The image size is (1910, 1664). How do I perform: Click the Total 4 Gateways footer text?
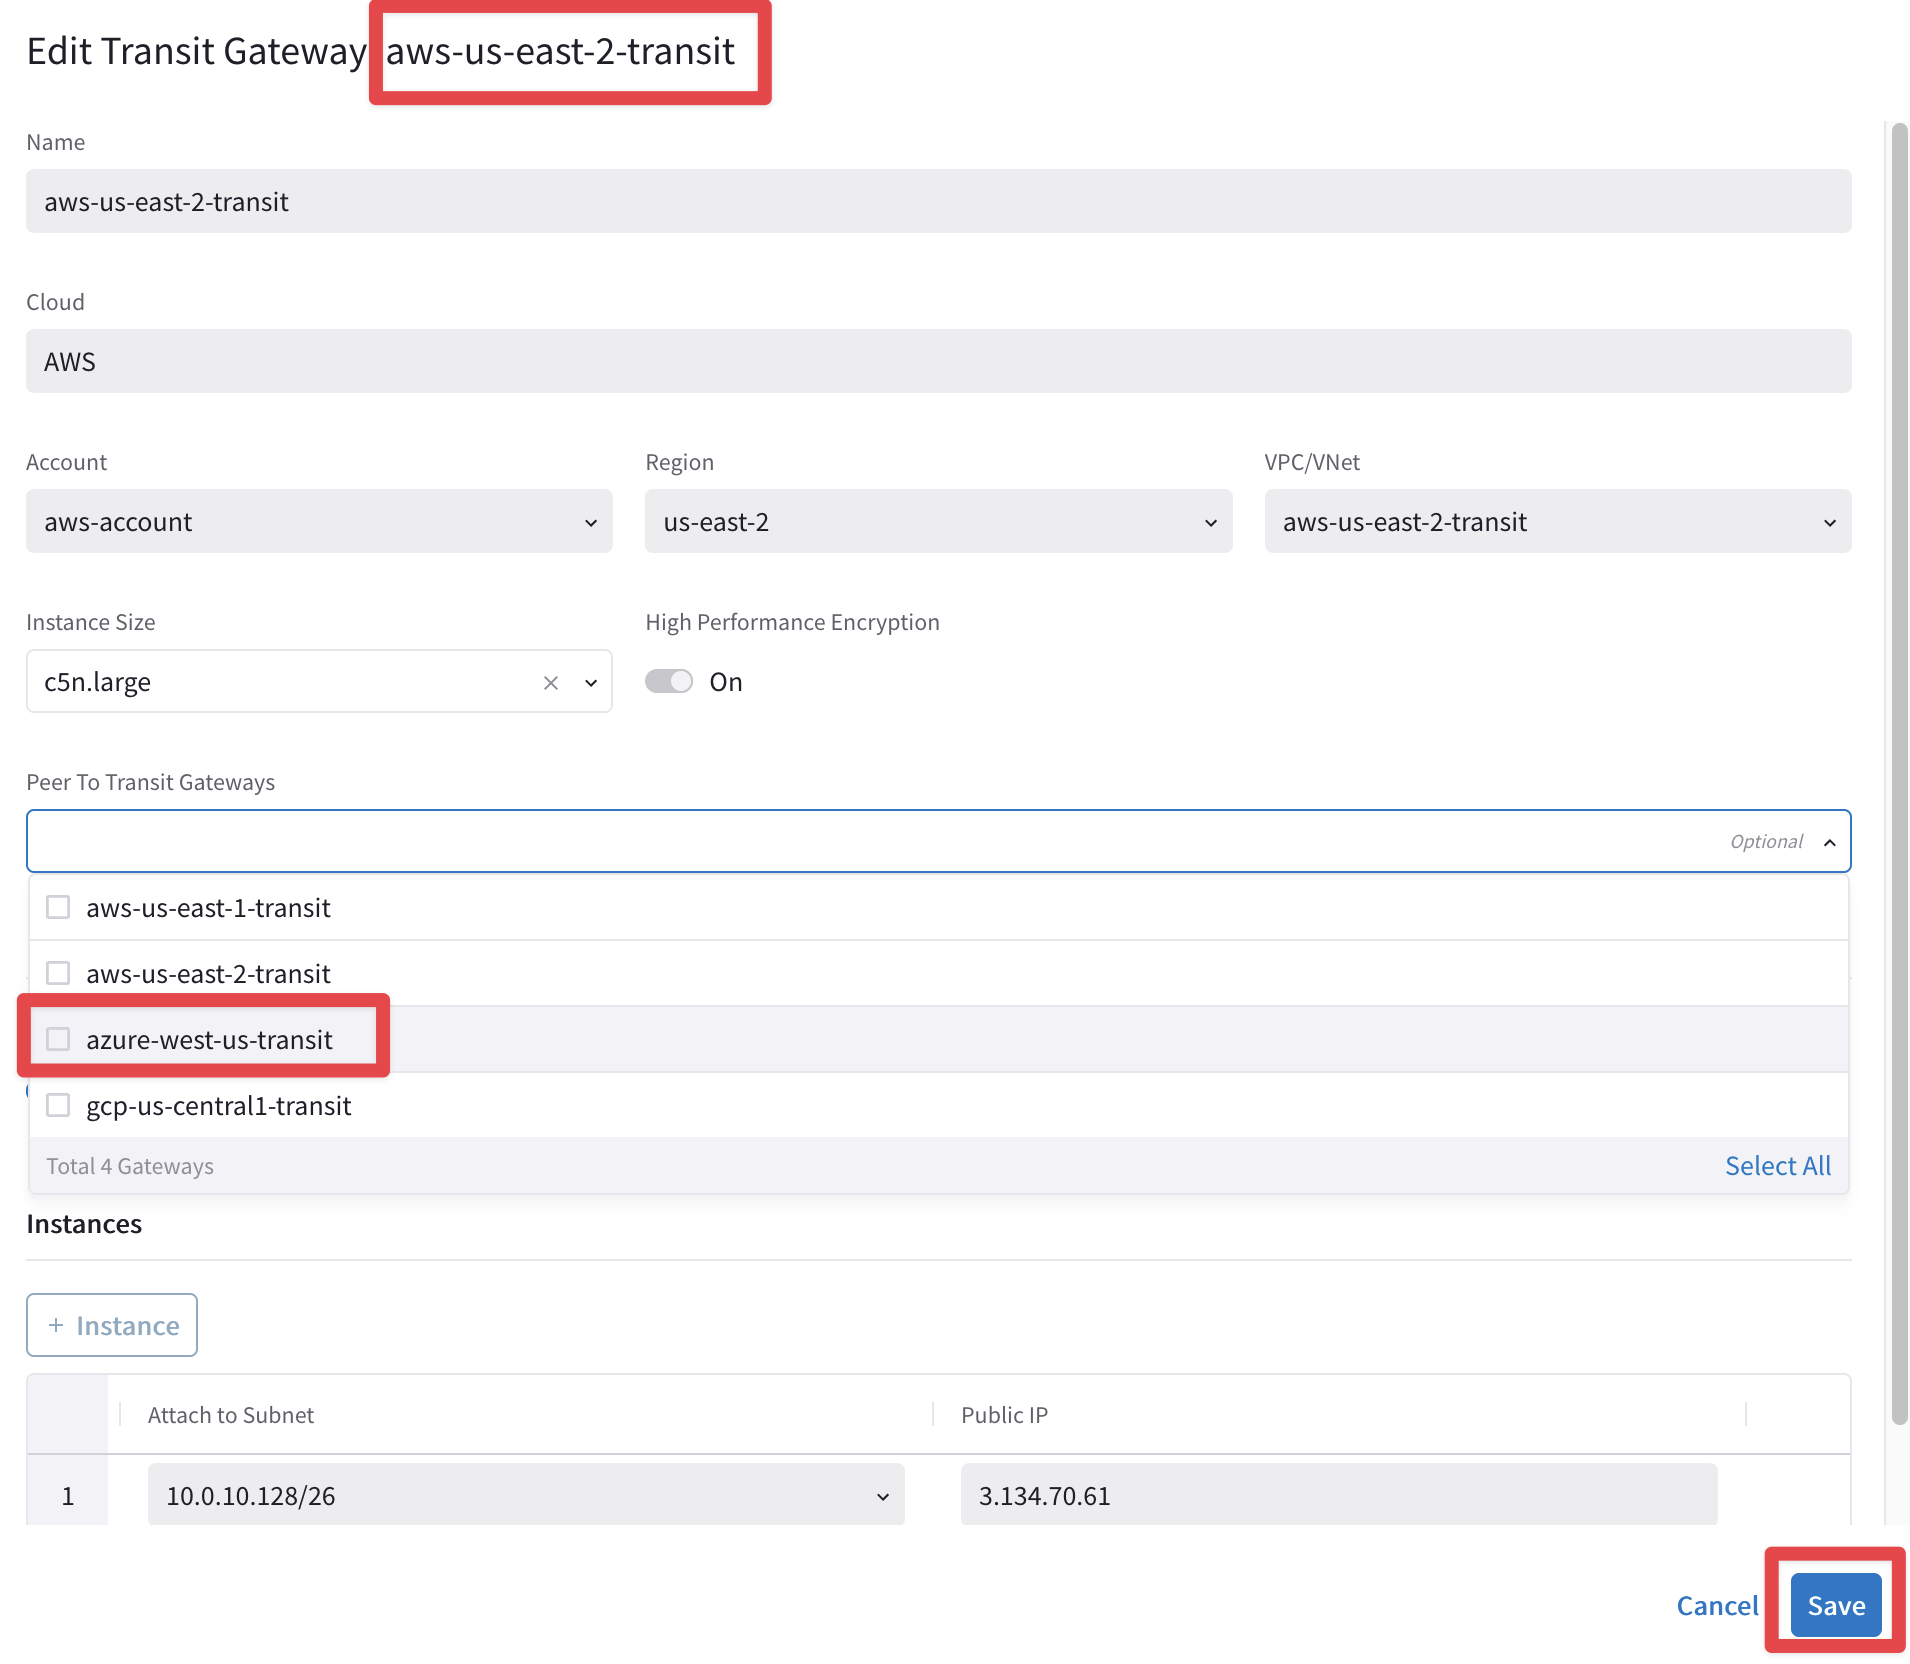tap(130, 1166)
